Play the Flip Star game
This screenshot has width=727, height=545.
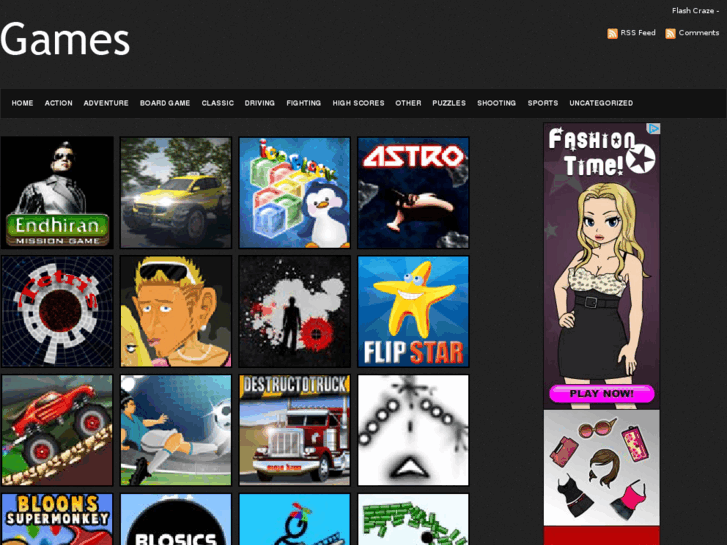tap(413, 311)
